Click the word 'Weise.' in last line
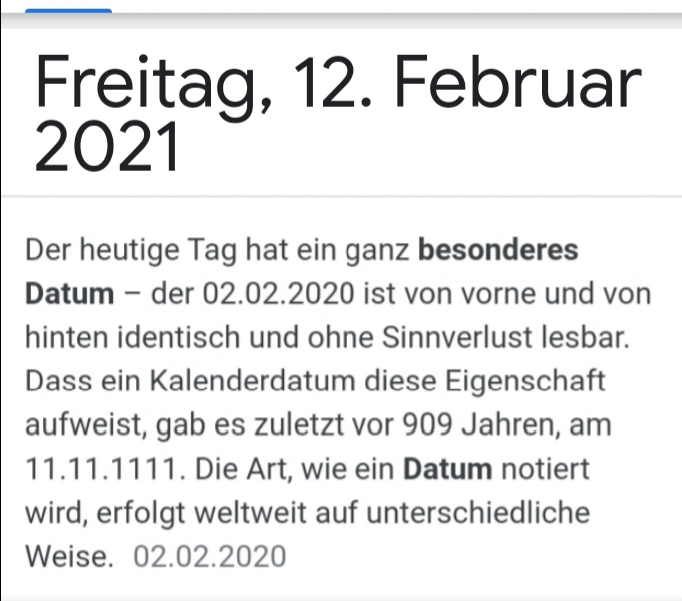682x601 pixels. pyautogui.click(x=69, y=556)
